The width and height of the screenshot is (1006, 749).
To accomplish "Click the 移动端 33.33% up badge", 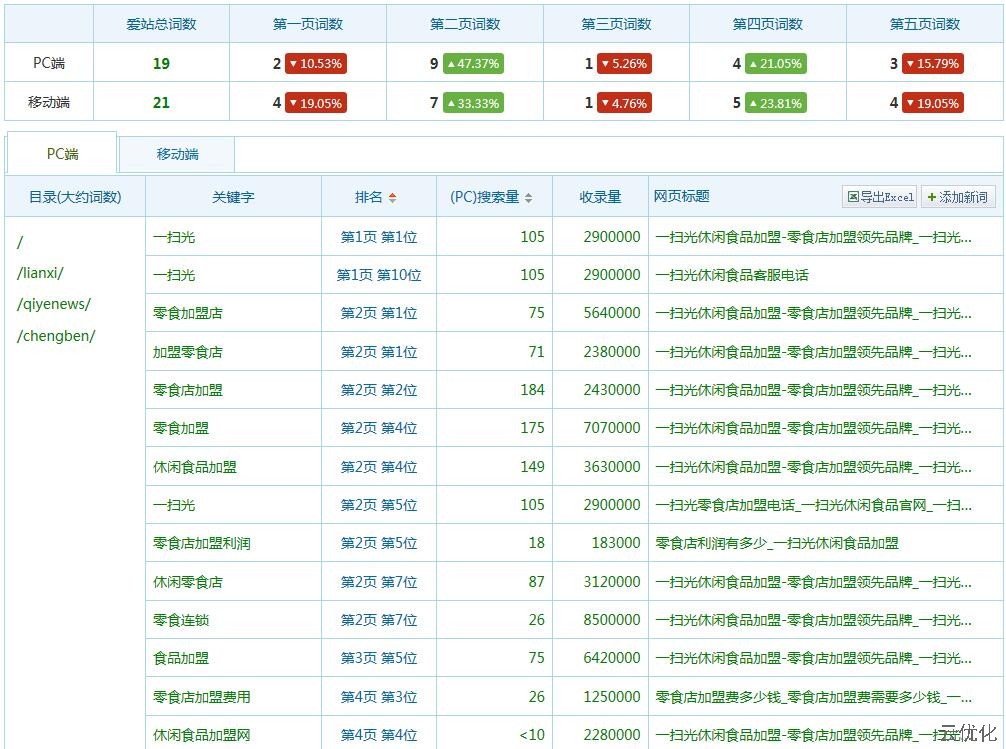I will (x=473, y=103).
